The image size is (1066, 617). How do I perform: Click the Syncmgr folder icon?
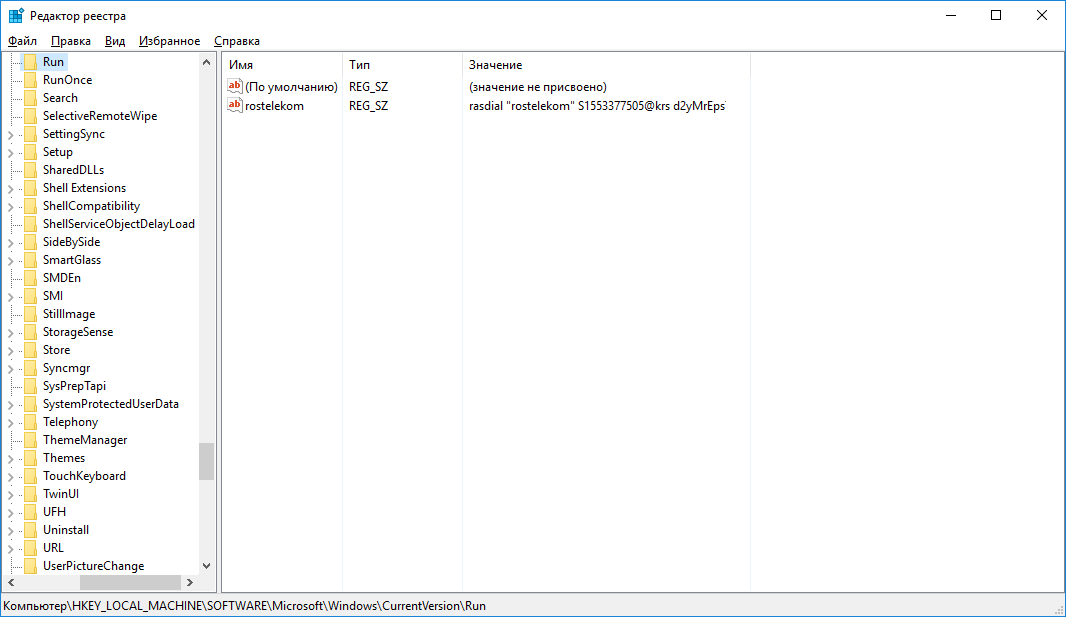tap(31, 368)
